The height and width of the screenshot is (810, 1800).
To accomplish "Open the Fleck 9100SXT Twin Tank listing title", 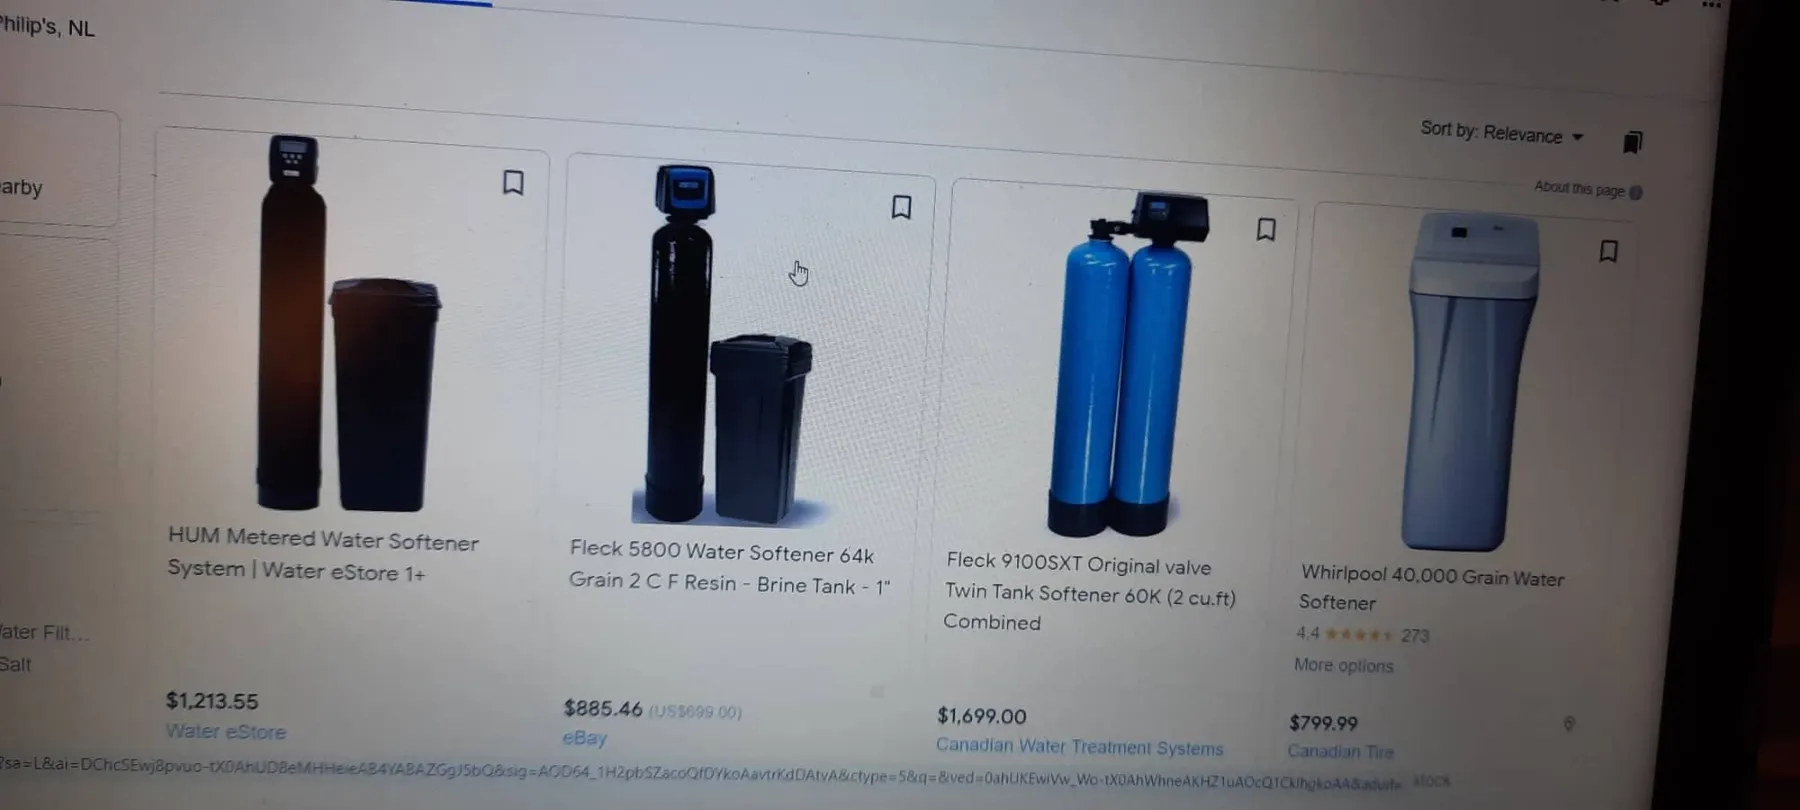I will tap(1091, 592).
